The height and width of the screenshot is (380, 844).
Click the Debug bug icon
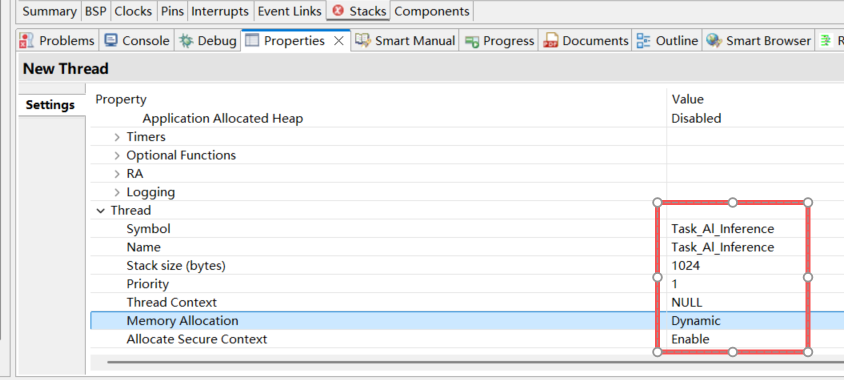[186, 40]
